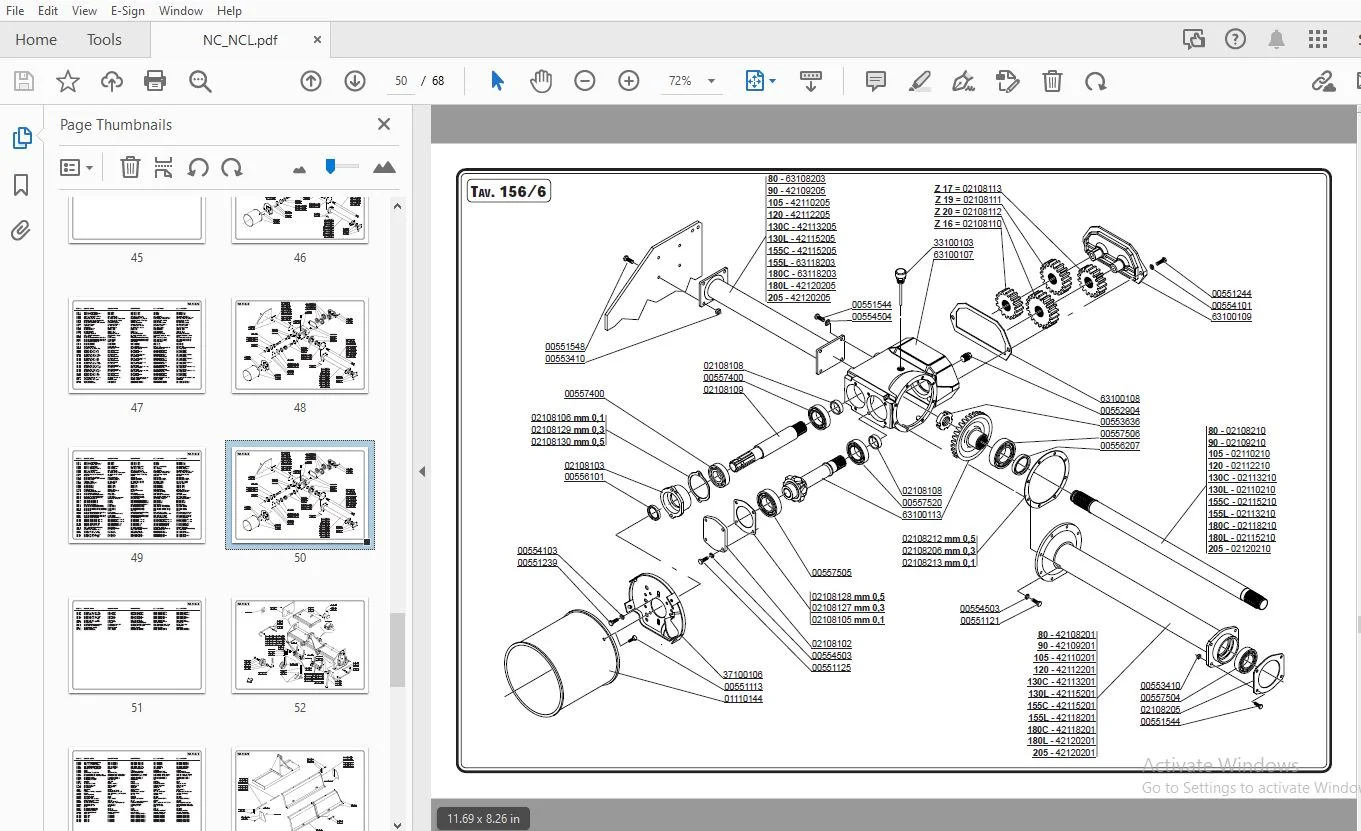This screenshot has width=1361, height=831.
Task: Activate the Hand pan tool
Action: pyautogui.click(x=541, y=81)
